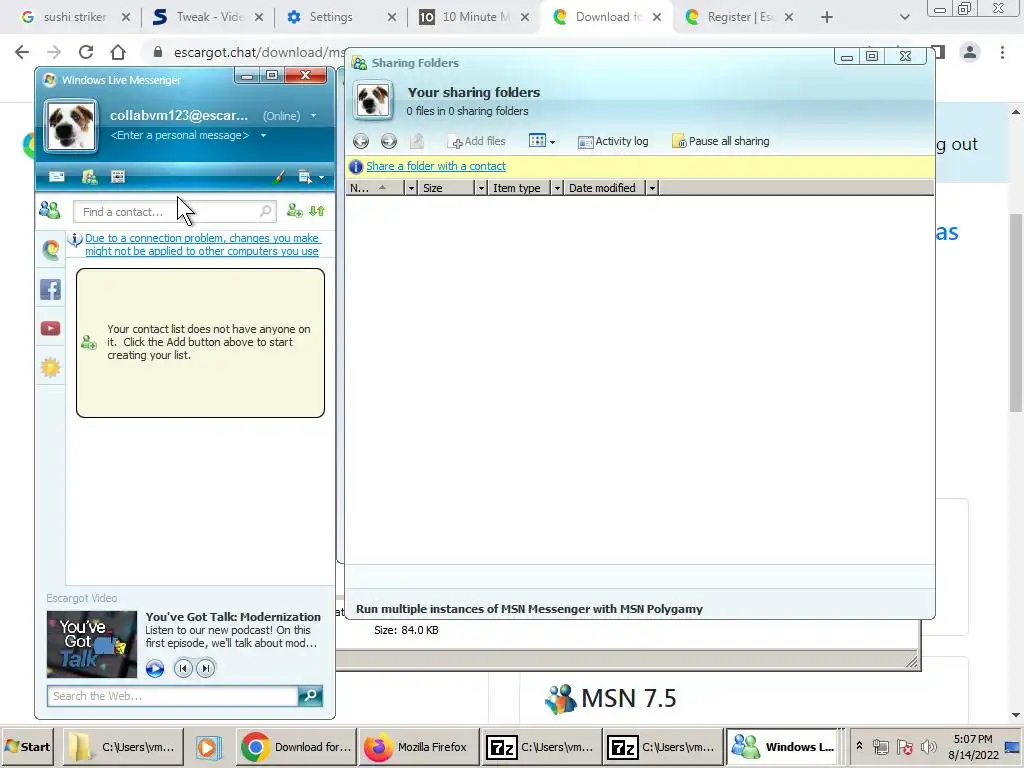The image size is (1024, 768).
Task: Open the Name column dropdown arrow
Action: [x=411, y=188]
